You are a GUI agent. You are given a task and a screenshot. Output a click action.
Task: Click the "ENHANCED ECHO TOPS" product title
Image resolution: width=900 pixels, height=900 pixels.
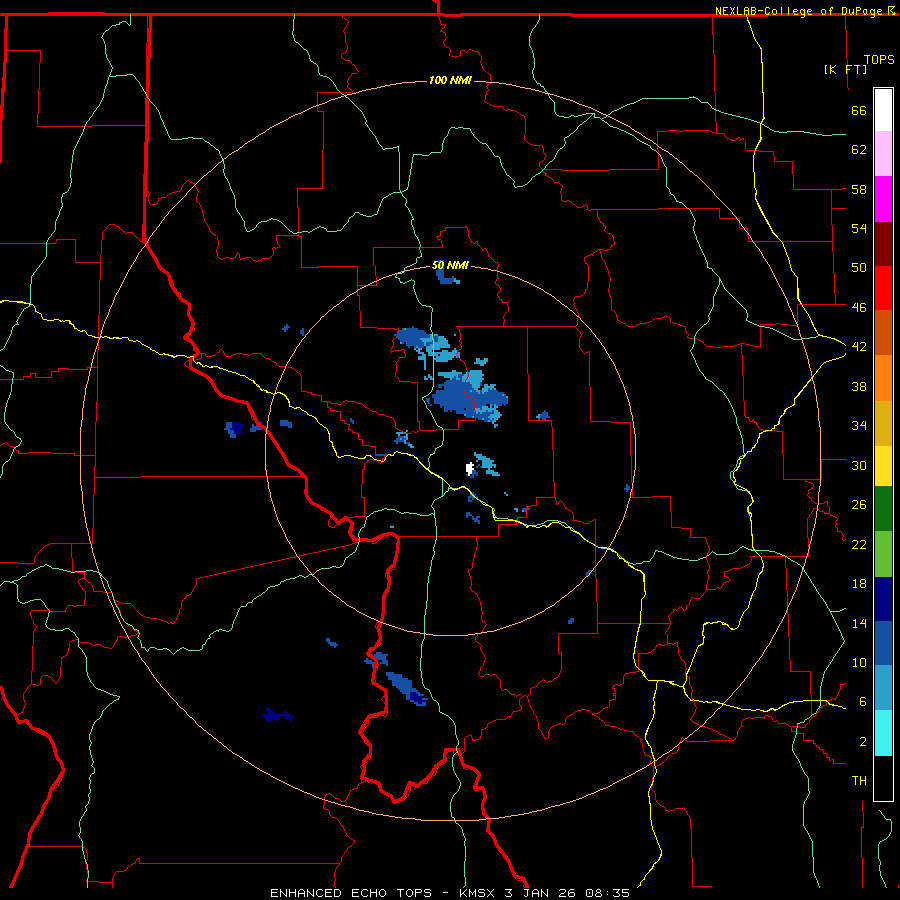351,893
